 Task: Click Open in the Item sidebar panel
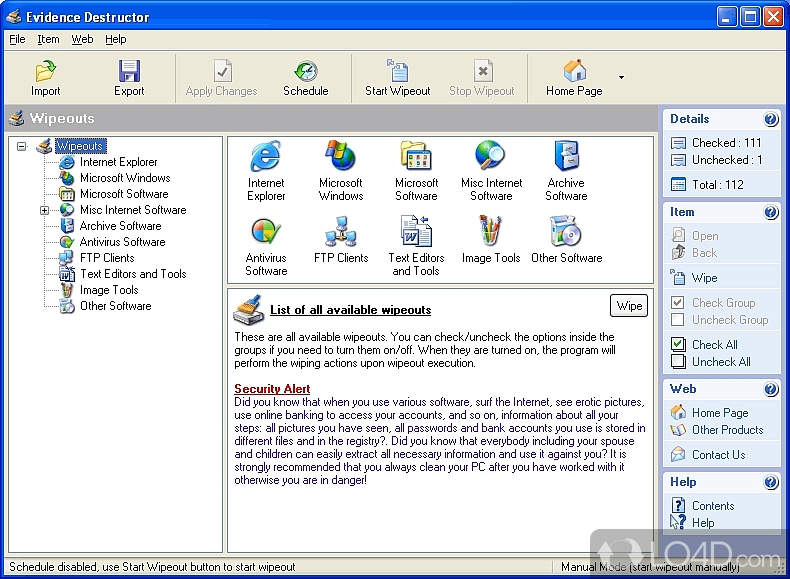coord(705,236)
